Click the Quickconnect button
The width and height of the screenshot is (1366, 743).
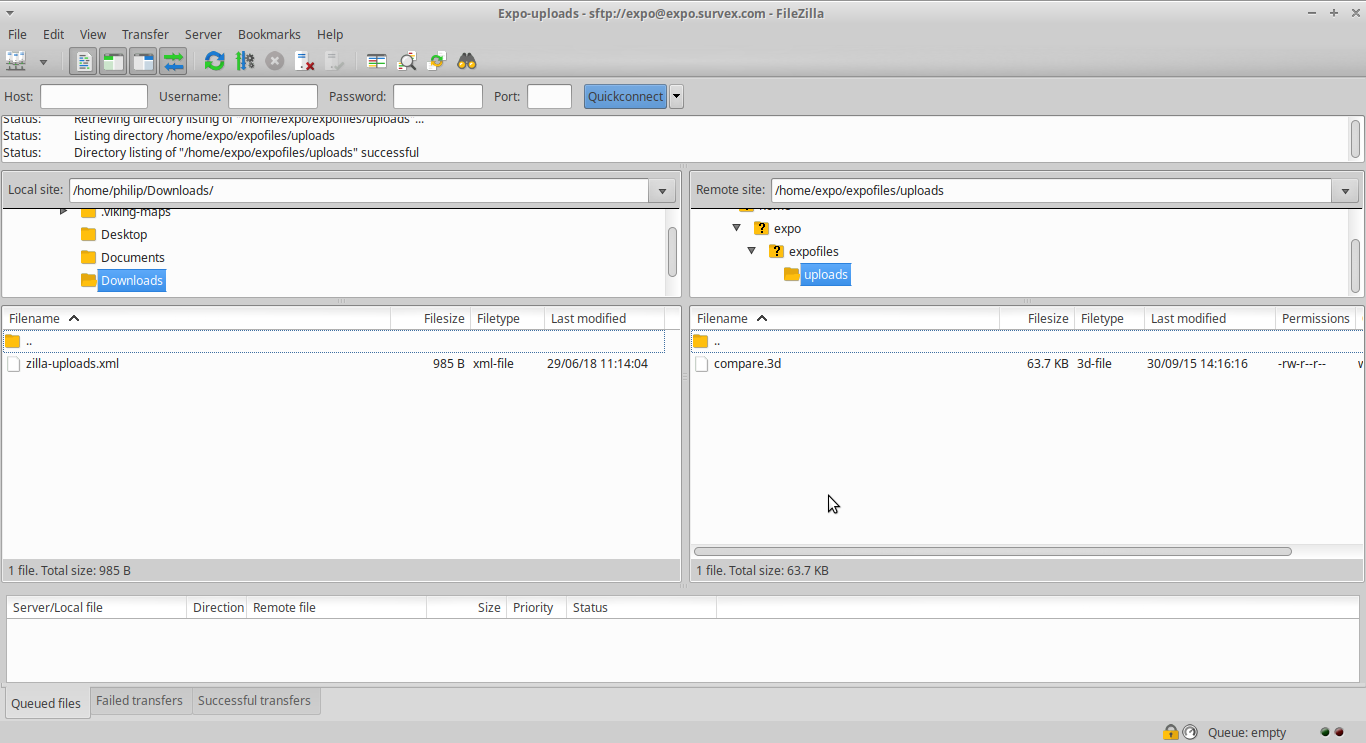pos(625,97)
